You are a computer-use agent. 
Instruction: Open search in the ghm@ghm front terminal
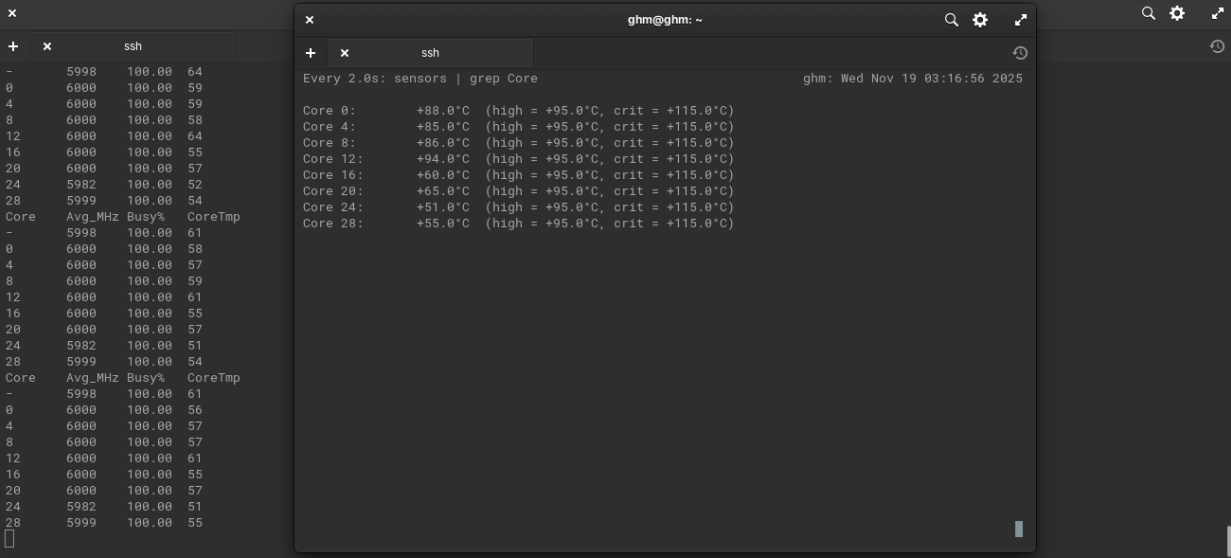951,20
